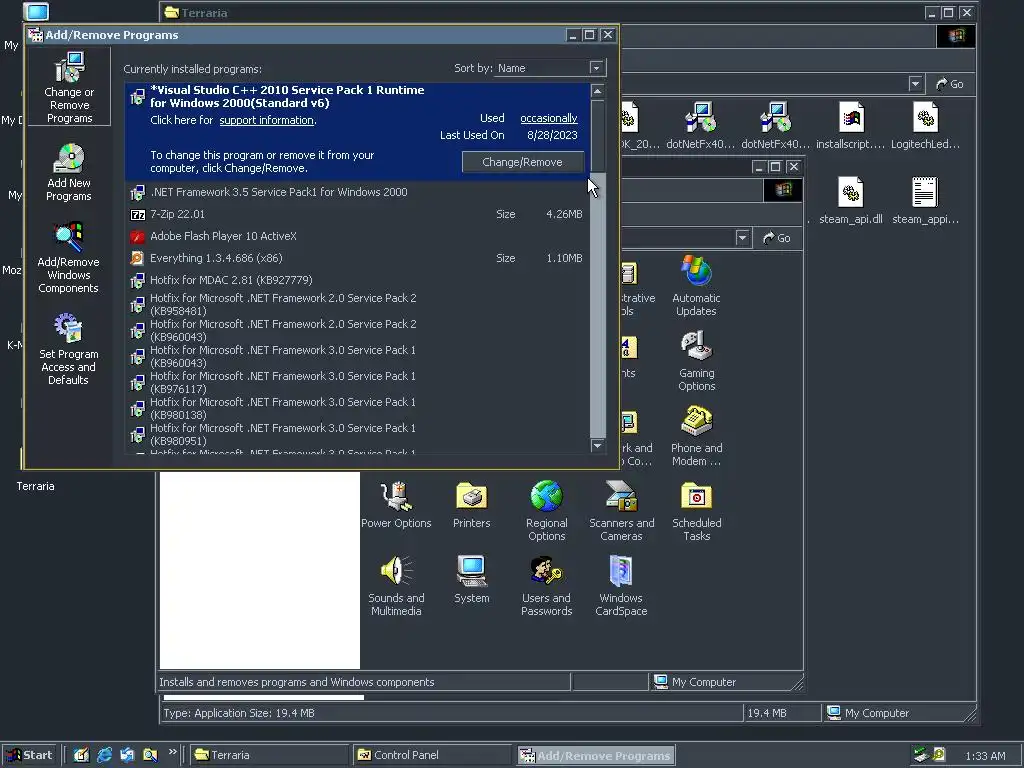
Task: Select hotfix entry KB958481
Action: click(357, 304)
